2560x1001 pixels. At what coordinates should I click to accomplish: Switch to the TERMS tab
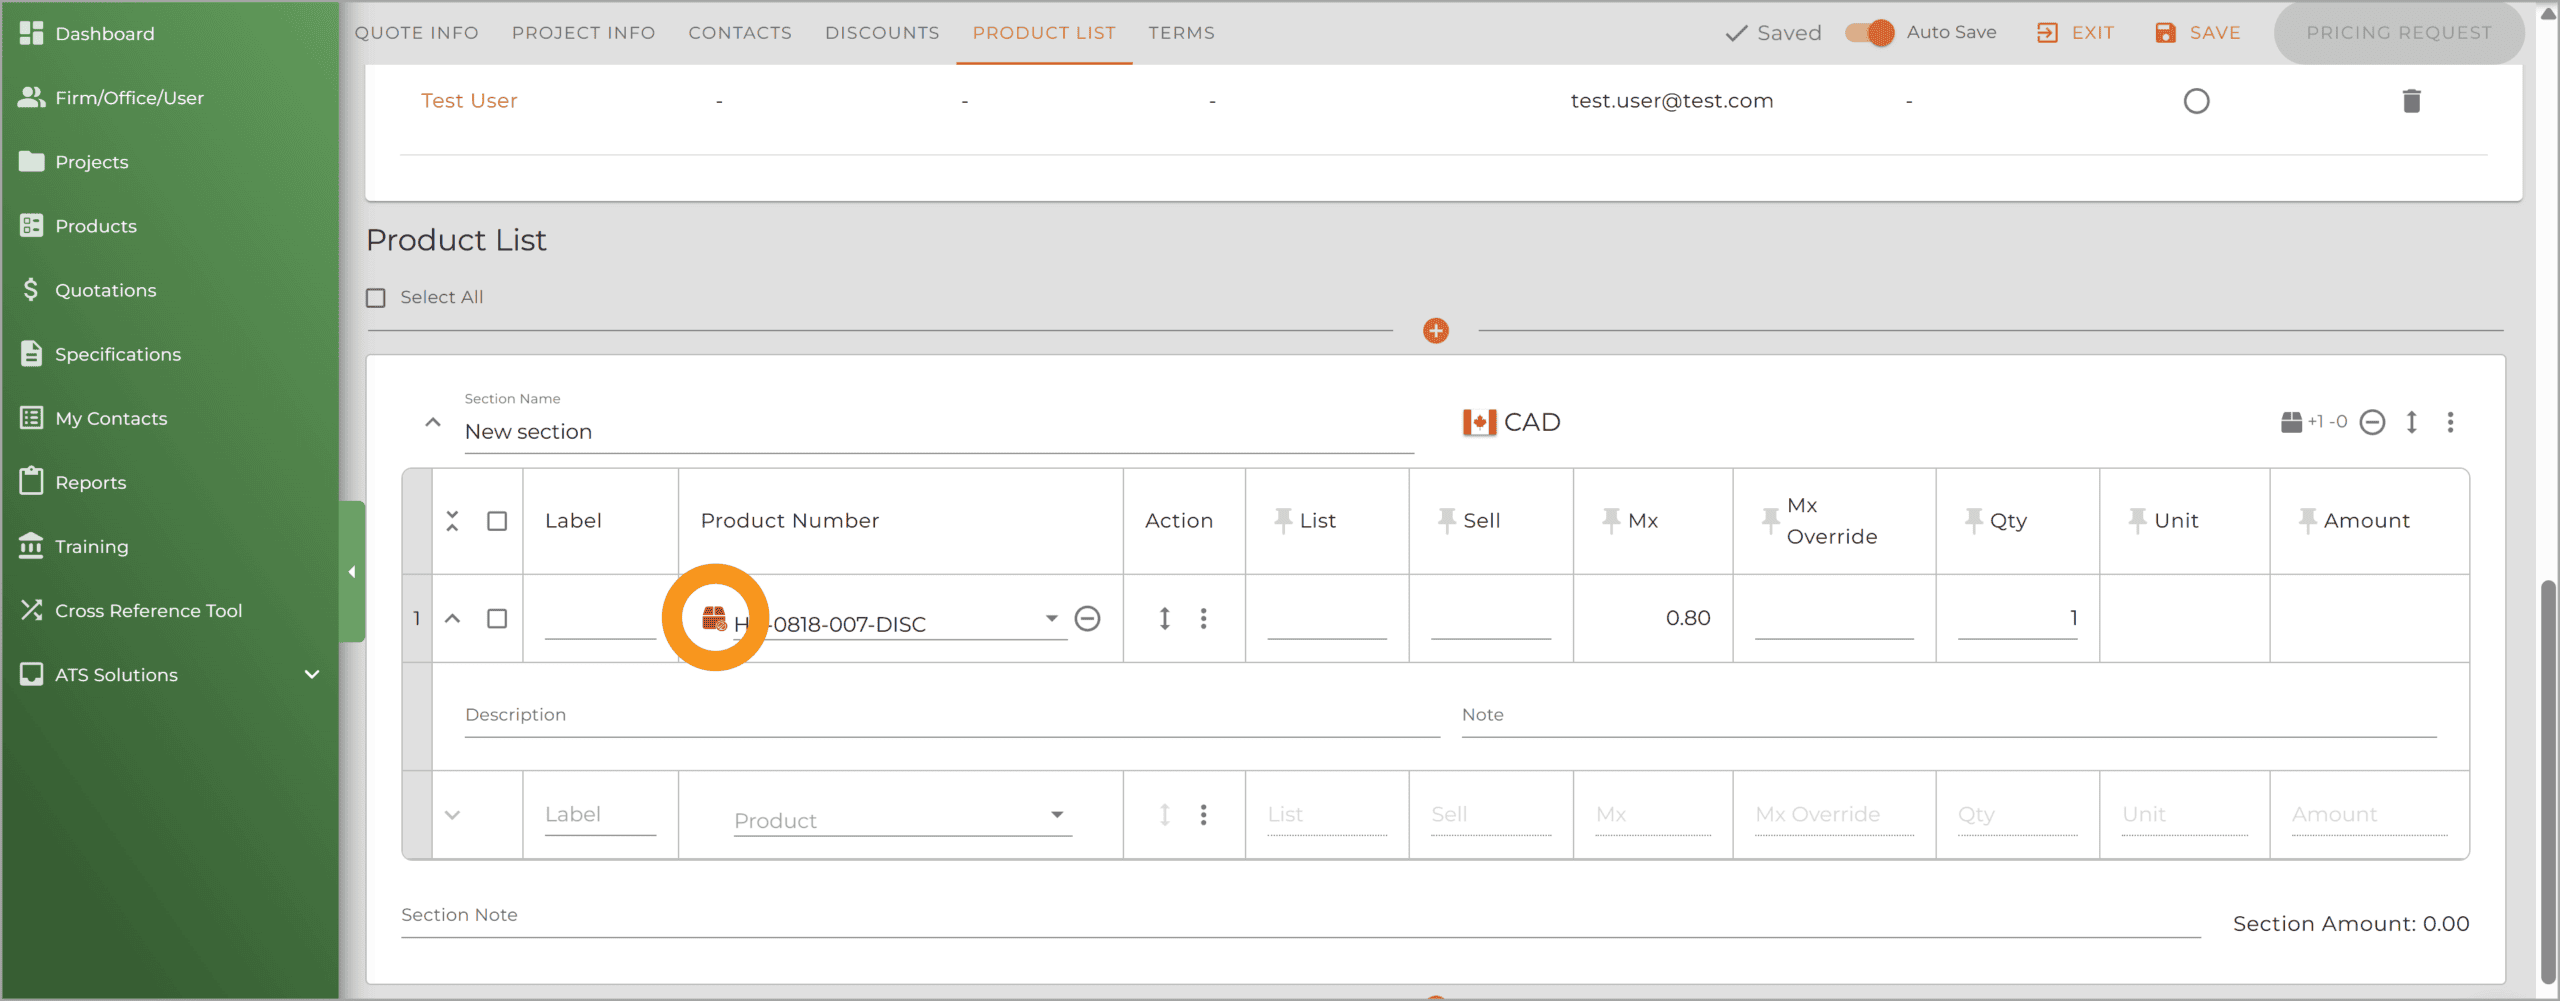click(1181, 33)
